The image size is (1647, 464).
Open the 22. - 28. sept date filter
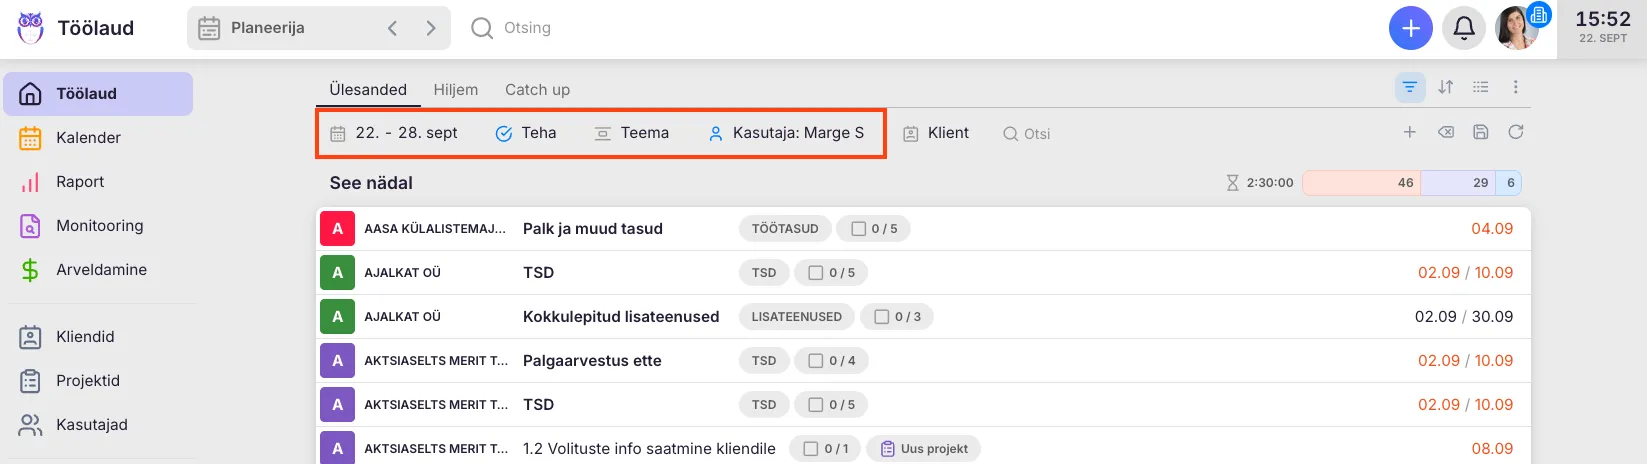[394, 133]
